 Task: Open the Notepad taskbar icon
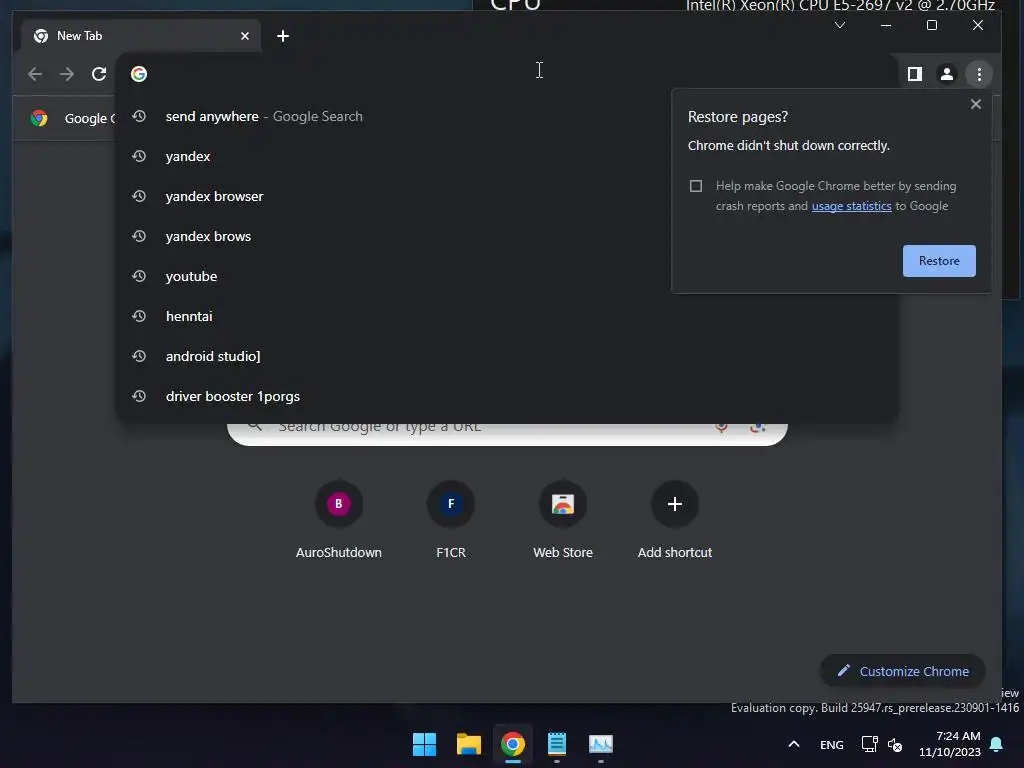[x=556, y=744]
